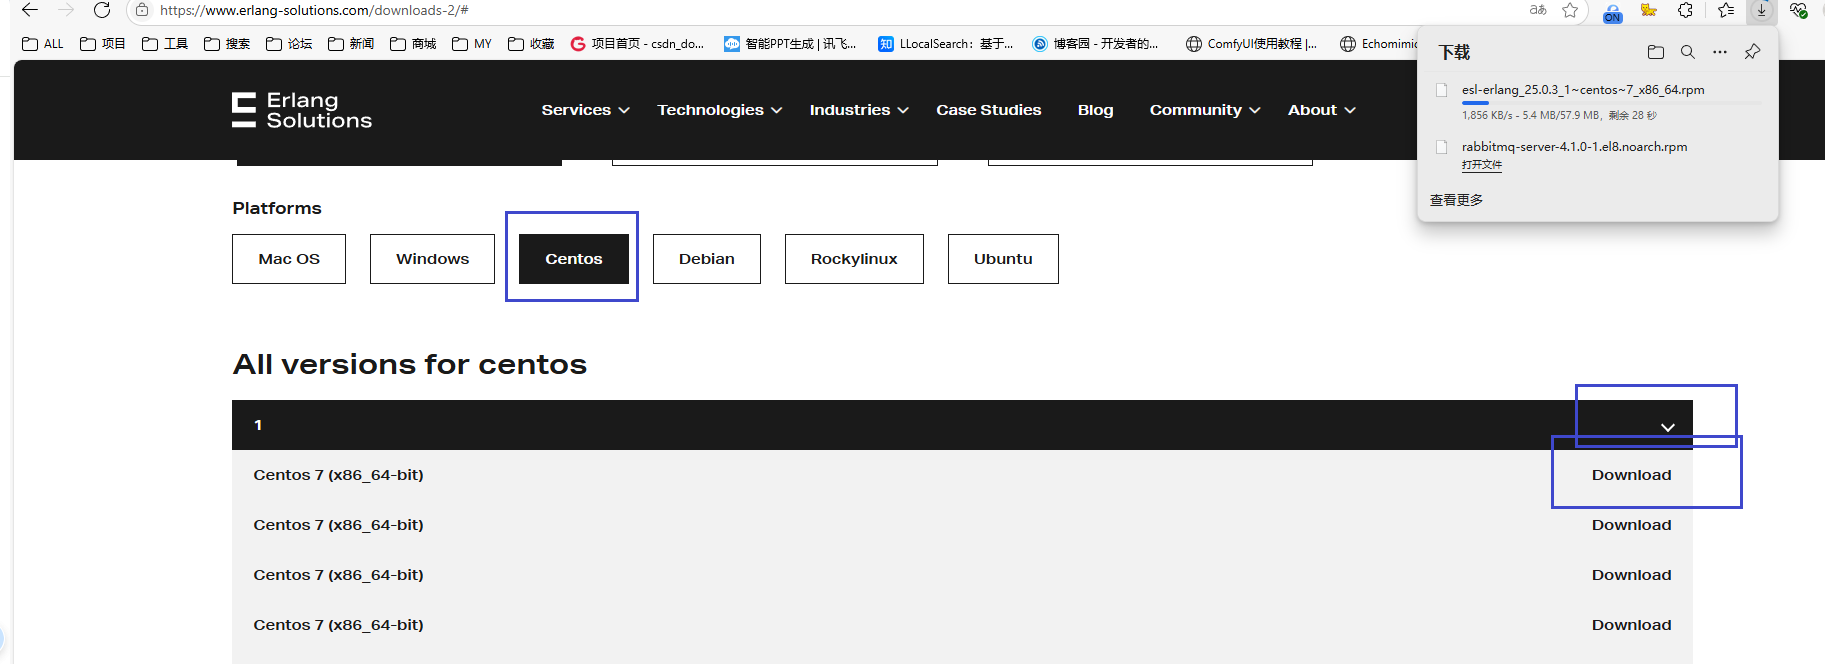
Task: Click 打开文件 for rabbitmq-server rpm
Action: tap(1481, 165)
